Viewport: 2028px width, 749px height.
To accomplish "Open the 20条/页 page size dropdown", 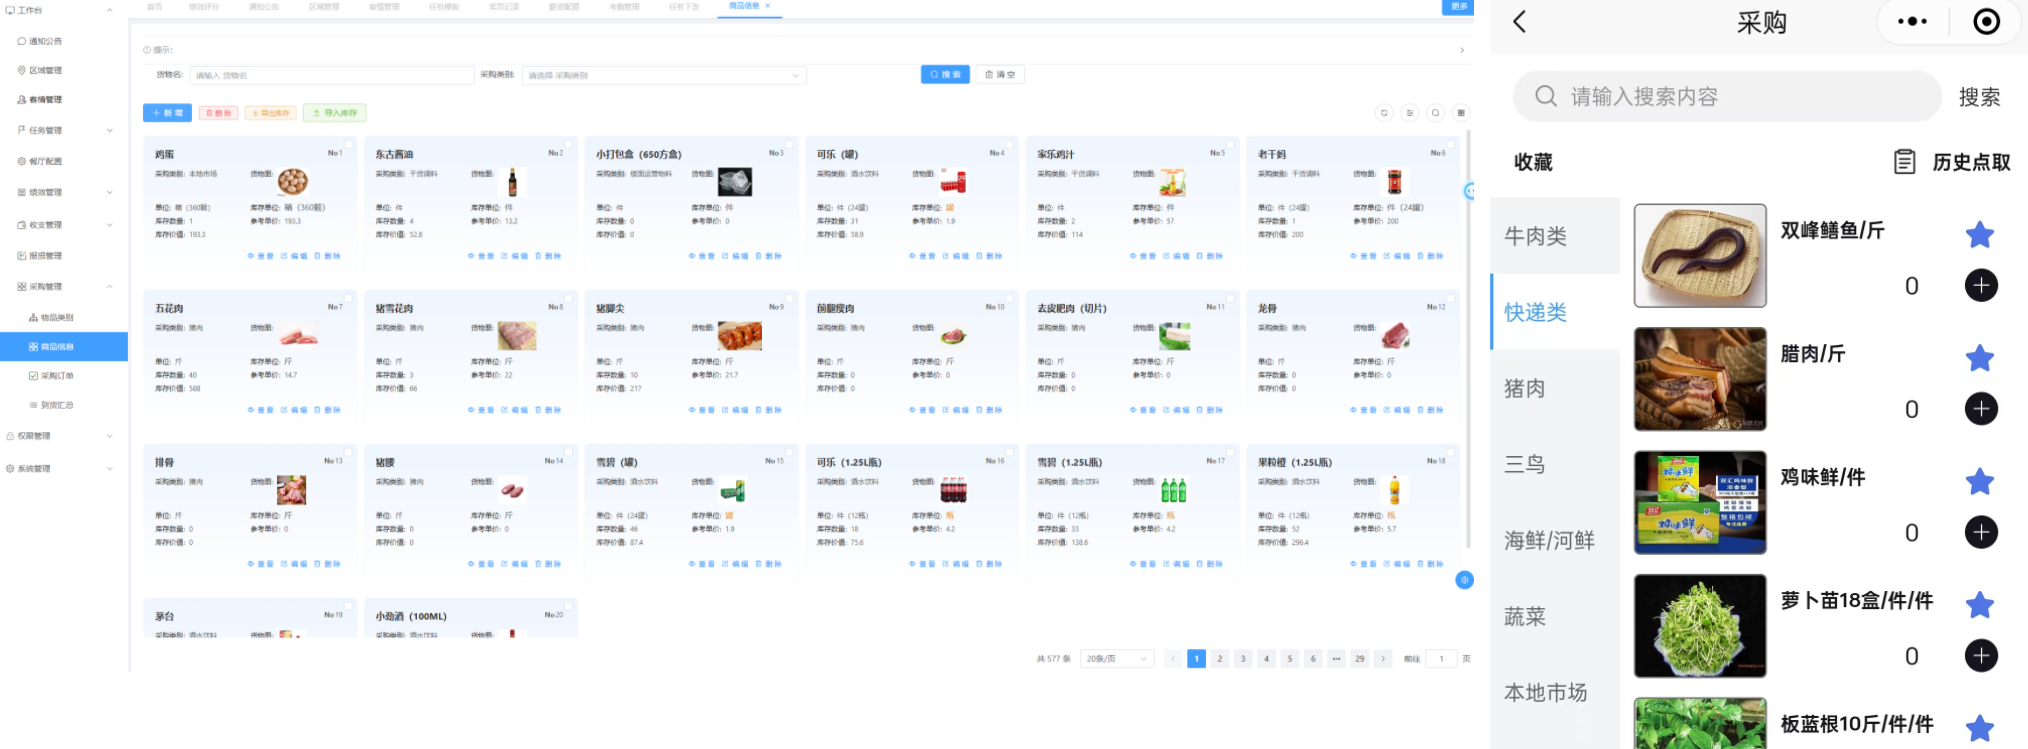I will coord(1117,659).
